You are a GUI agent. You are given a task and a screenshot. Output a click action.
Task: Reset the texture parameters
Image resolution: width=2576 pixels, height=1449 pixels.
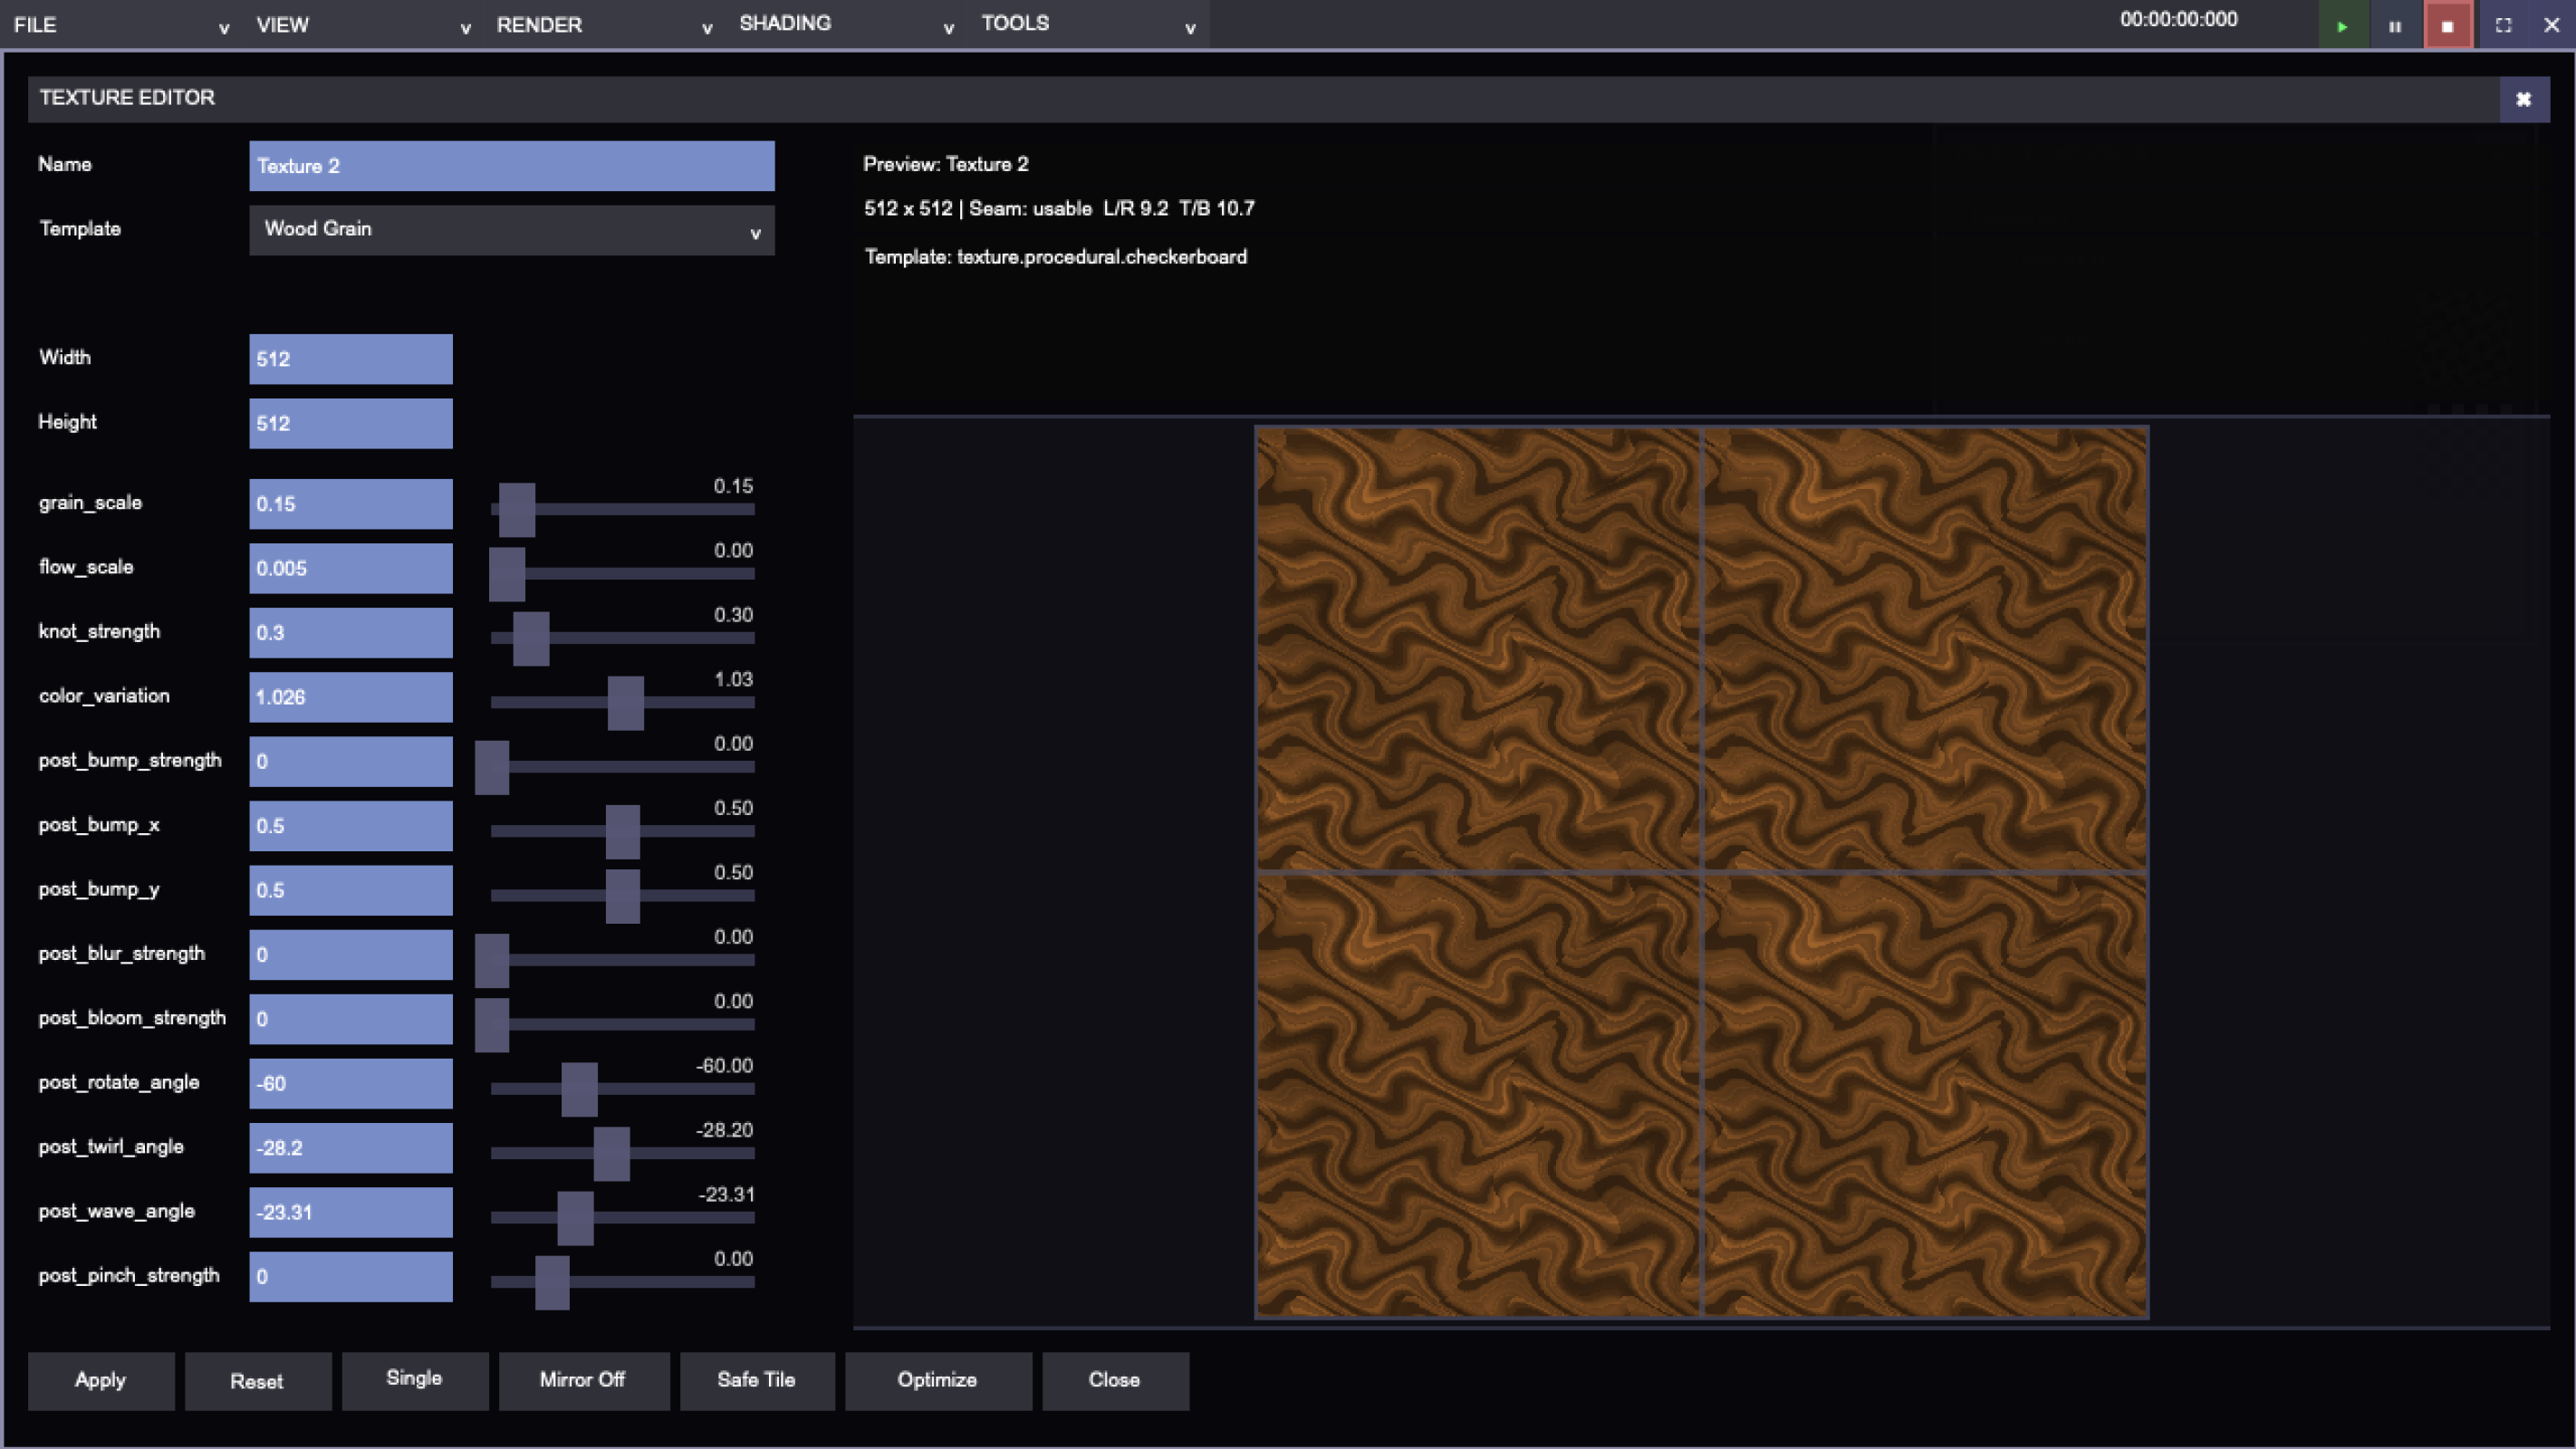click(x=257, y=1381)
